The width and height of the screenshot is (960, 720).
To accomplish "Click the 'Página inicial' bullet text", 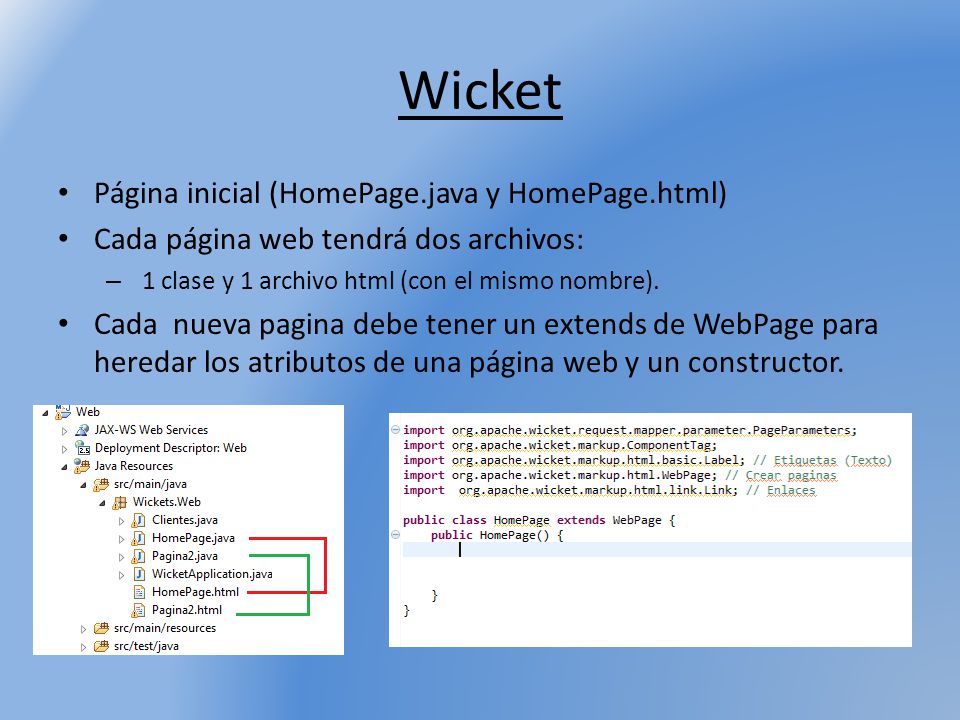I will pos(410,193).
